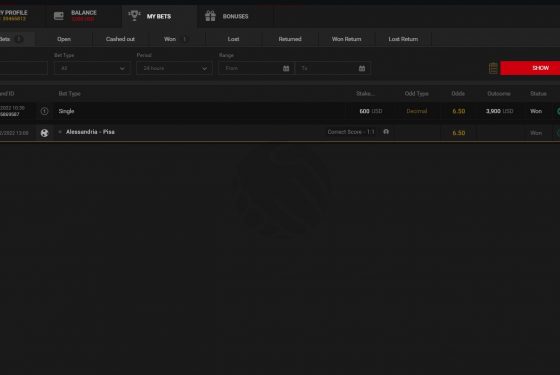Switch to the Cashed out tab
This screenshot has width=560, height=375.
point(120,39)
